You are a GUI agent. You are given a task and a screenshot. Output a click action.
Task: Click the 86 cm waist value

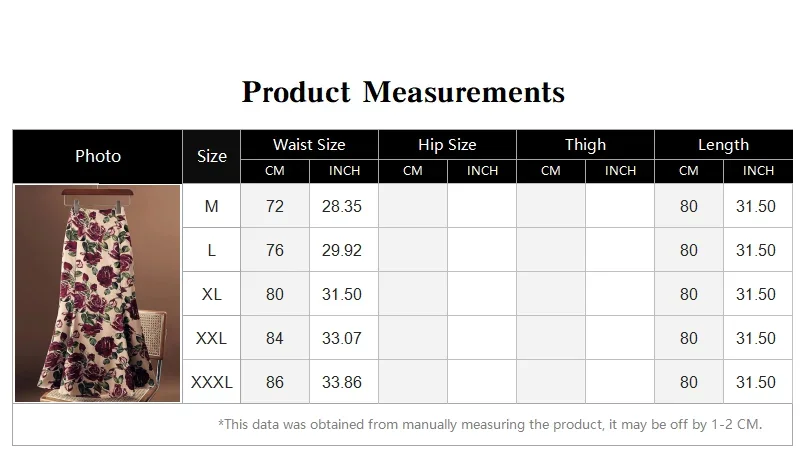(275, 382)
